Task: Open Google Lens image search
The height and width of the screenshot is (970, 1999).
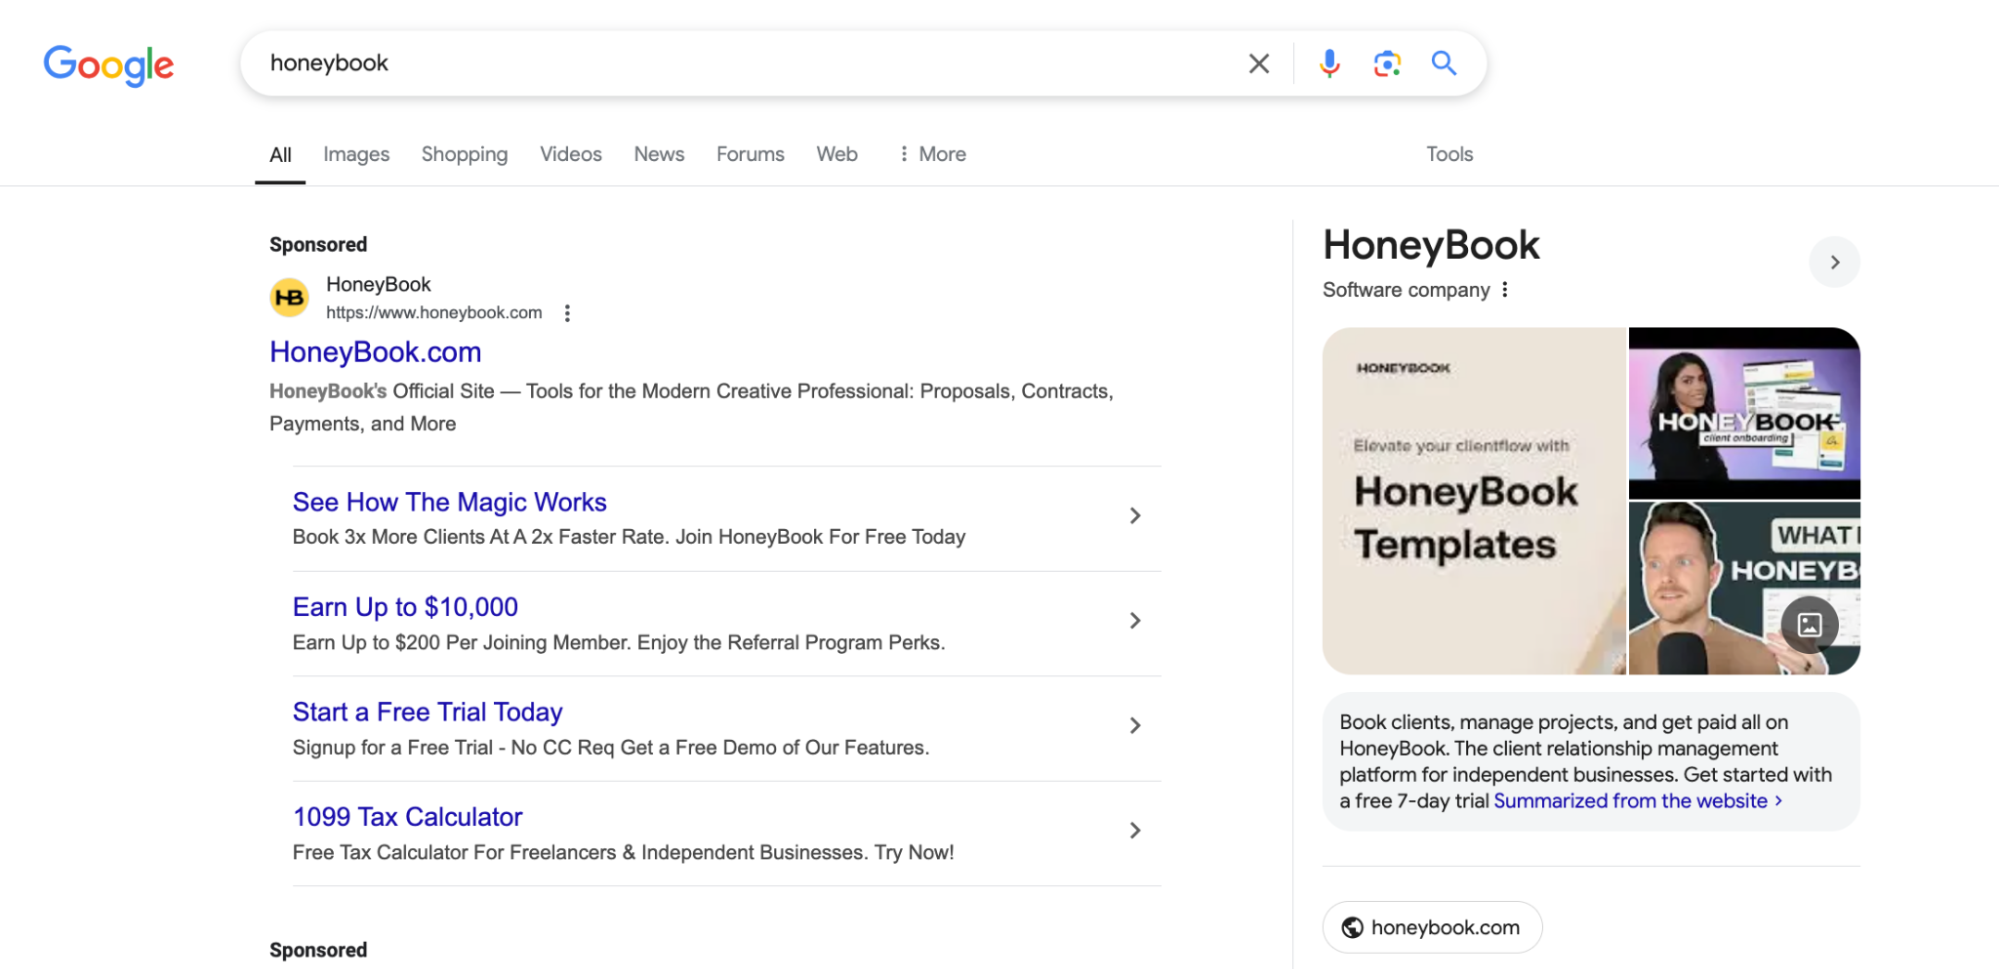Action: coord(1386,63)
